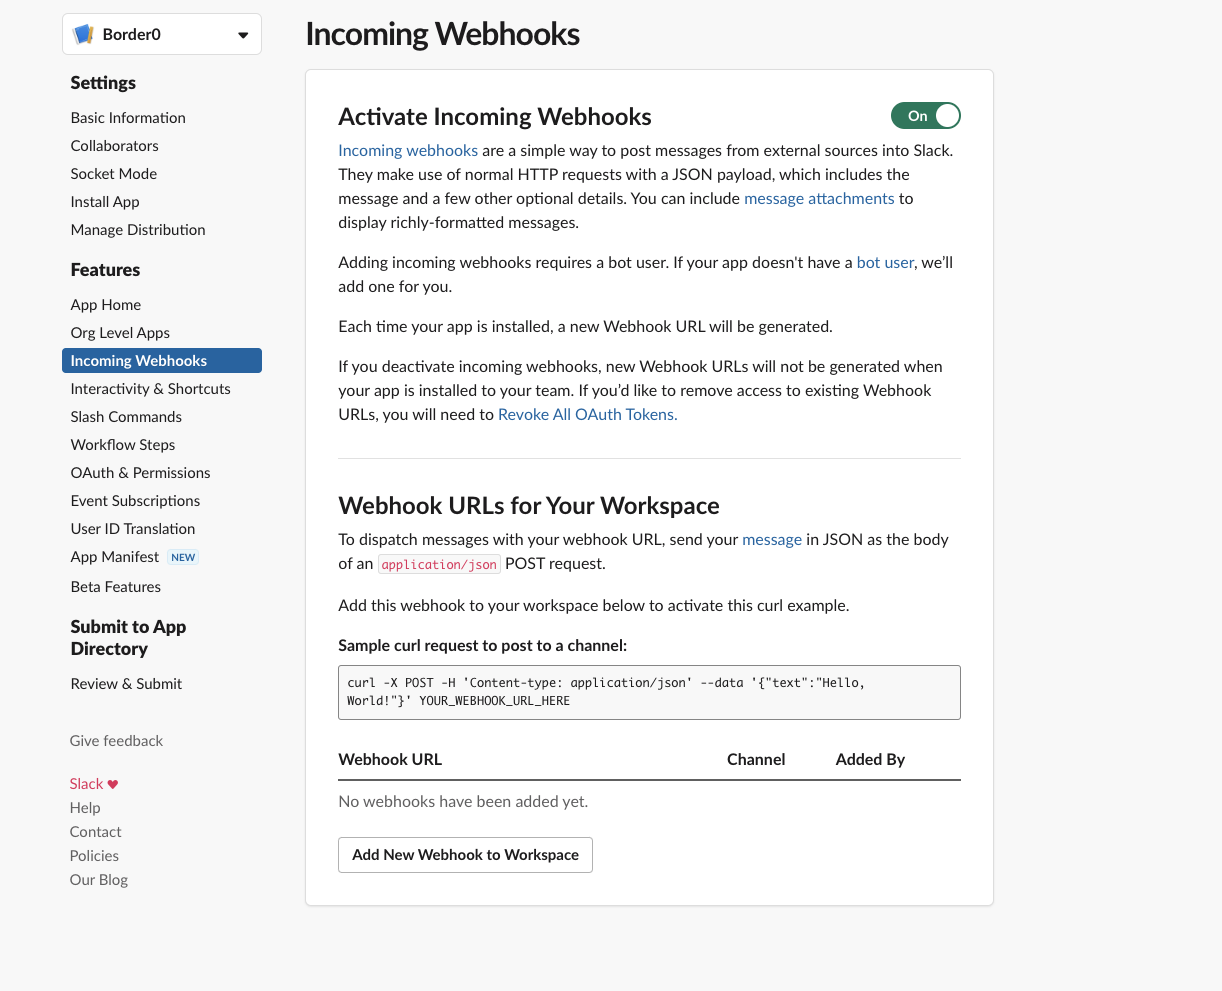This screenshot has width=1222, height=991.
Task: Turn off the Activate Incoming Webhooks switch
Action: 926,116
